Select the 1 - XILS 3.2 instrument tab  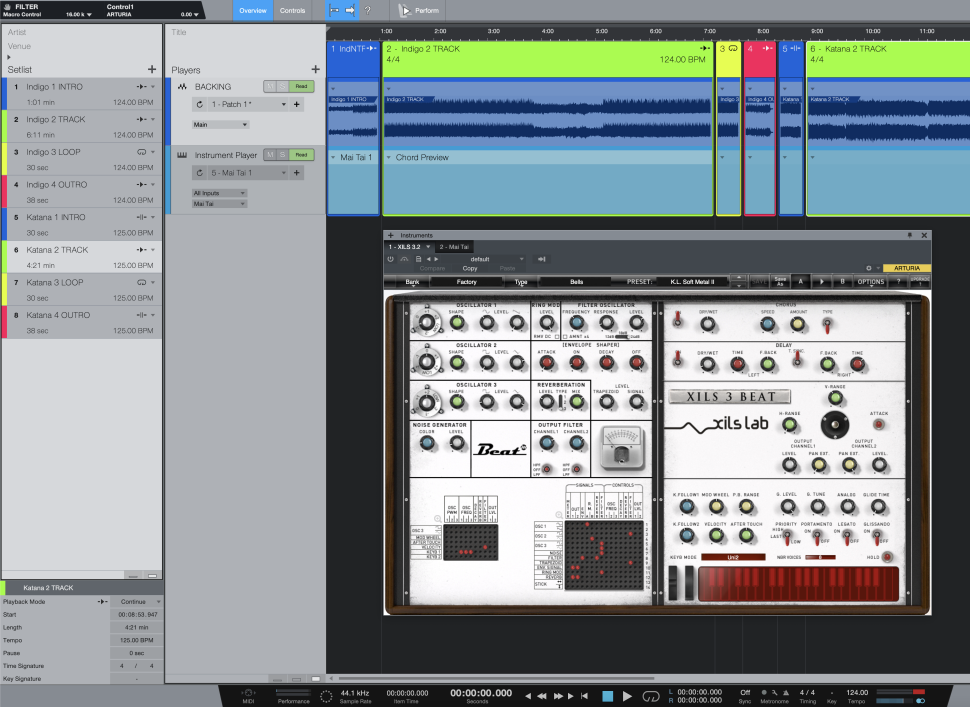coord(409,247)
